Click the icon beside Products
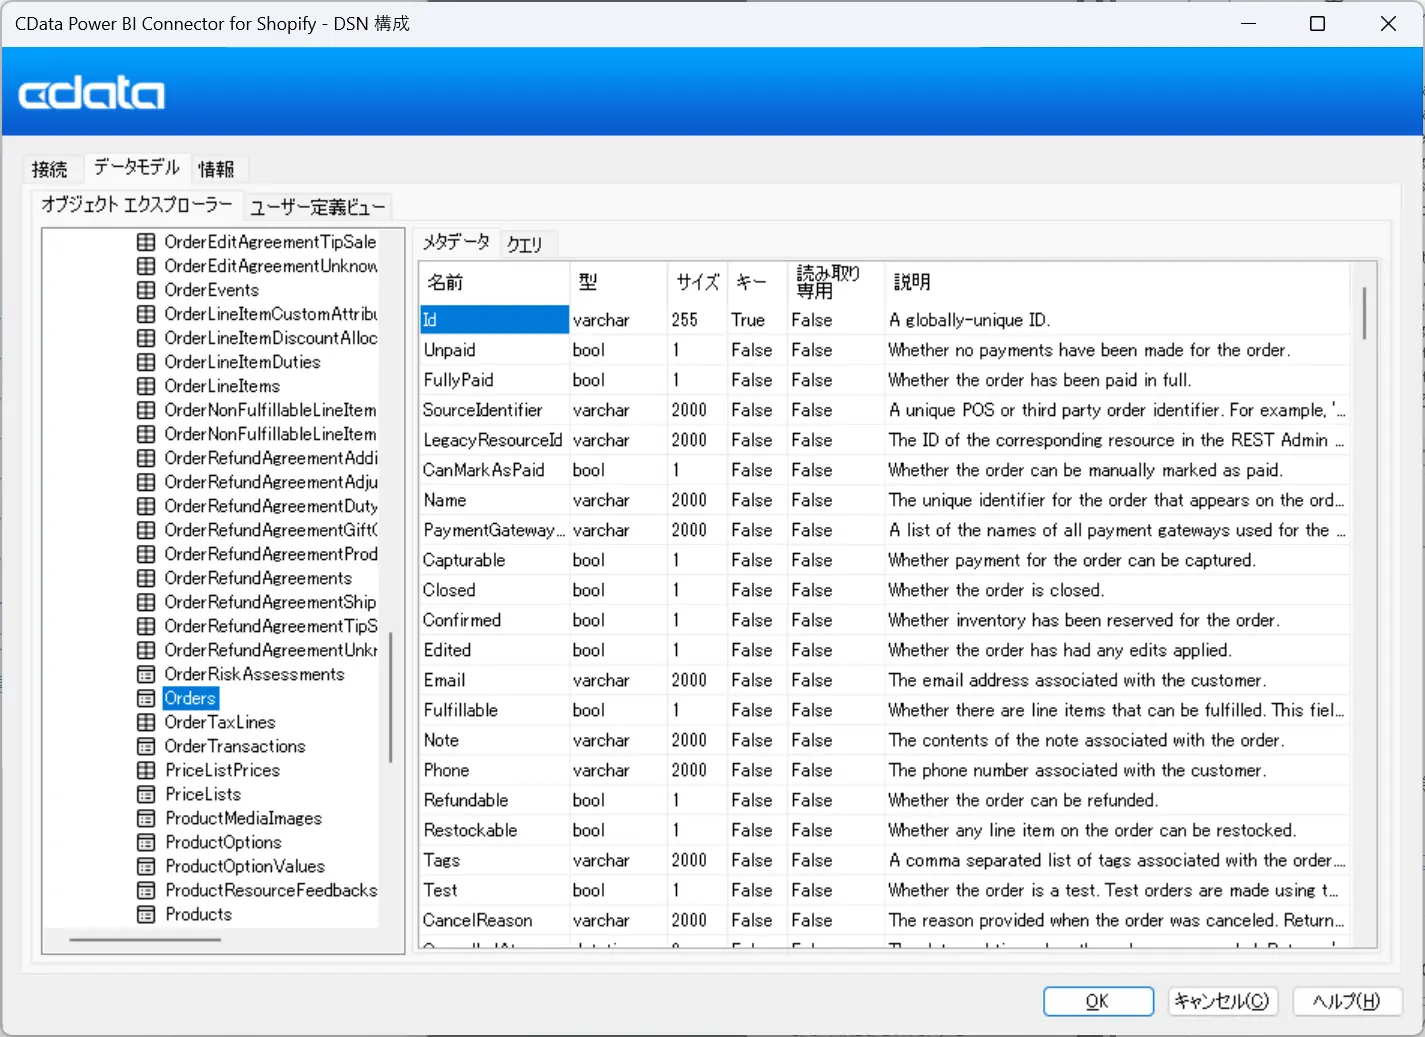This screenshot has height=1037, width=1425. coord(146,914)
